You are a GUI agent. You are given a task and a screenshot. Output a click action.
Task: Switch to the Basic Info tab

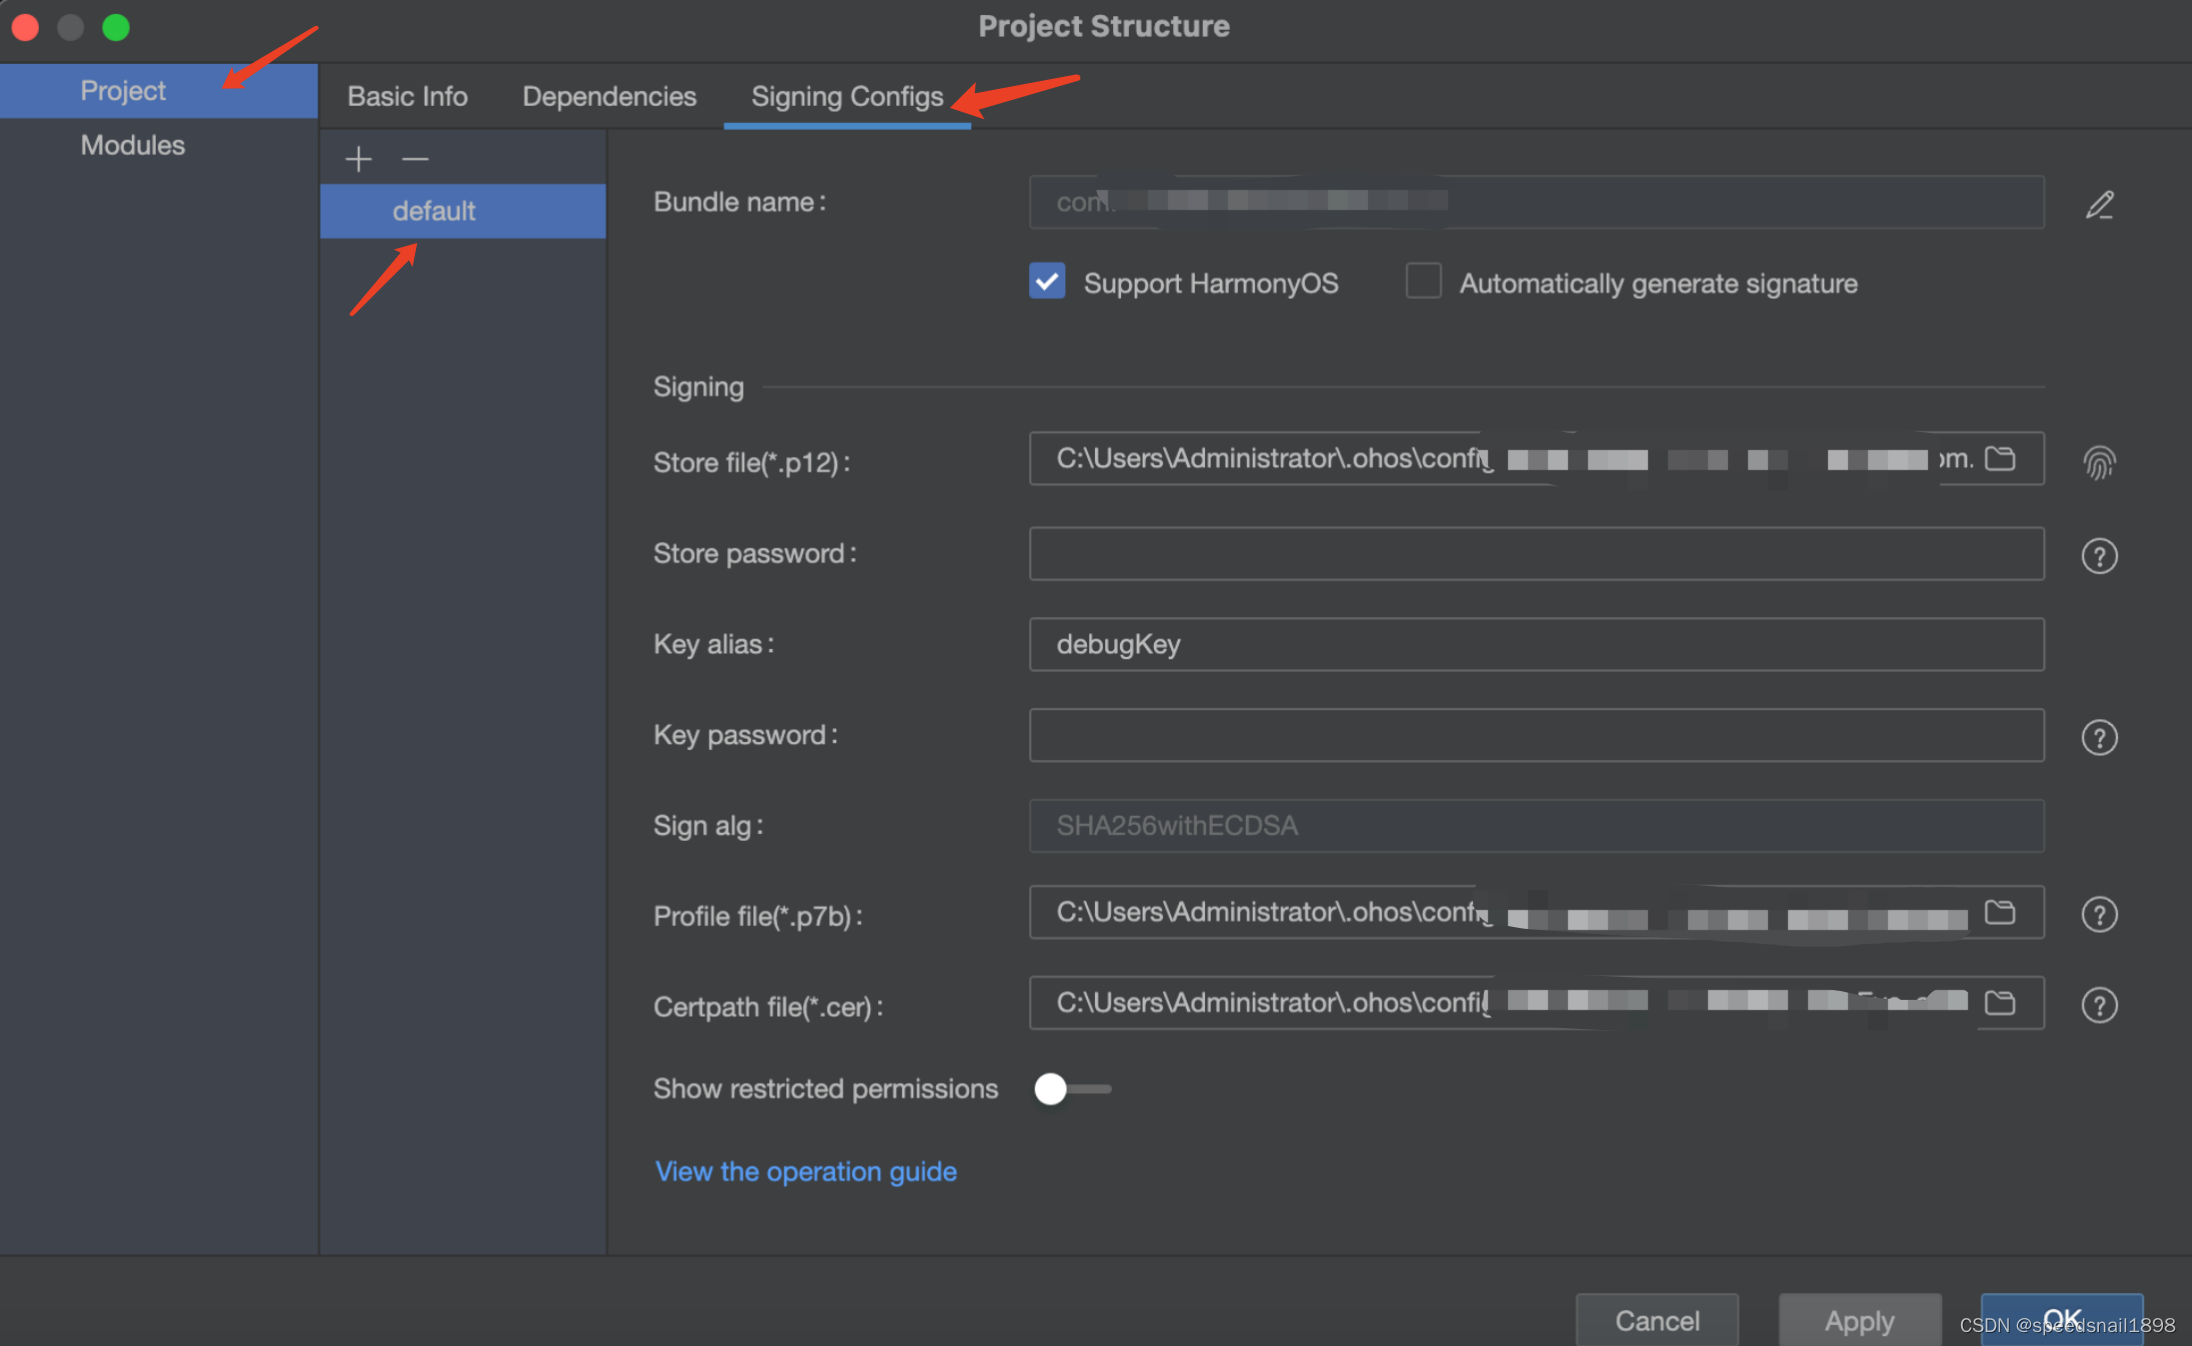click(x=407, y=96)
